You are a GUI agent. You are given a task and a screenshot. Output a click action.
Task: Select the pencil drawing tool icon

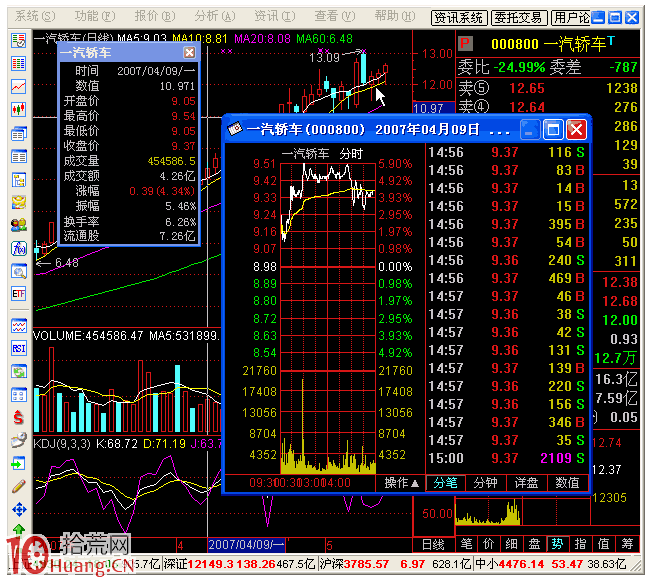[x=19, y=487]
